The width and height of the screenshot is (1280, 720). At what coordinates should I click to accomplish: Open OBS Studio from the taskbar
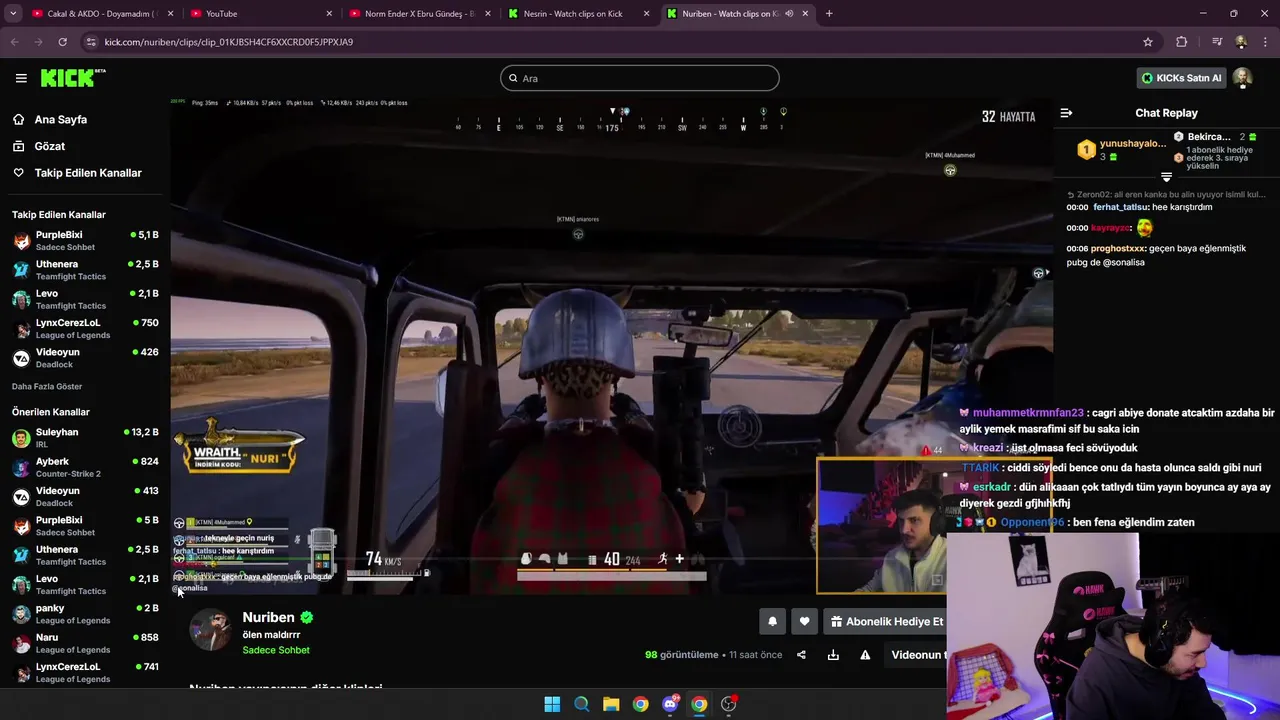[x=729, y=704]
